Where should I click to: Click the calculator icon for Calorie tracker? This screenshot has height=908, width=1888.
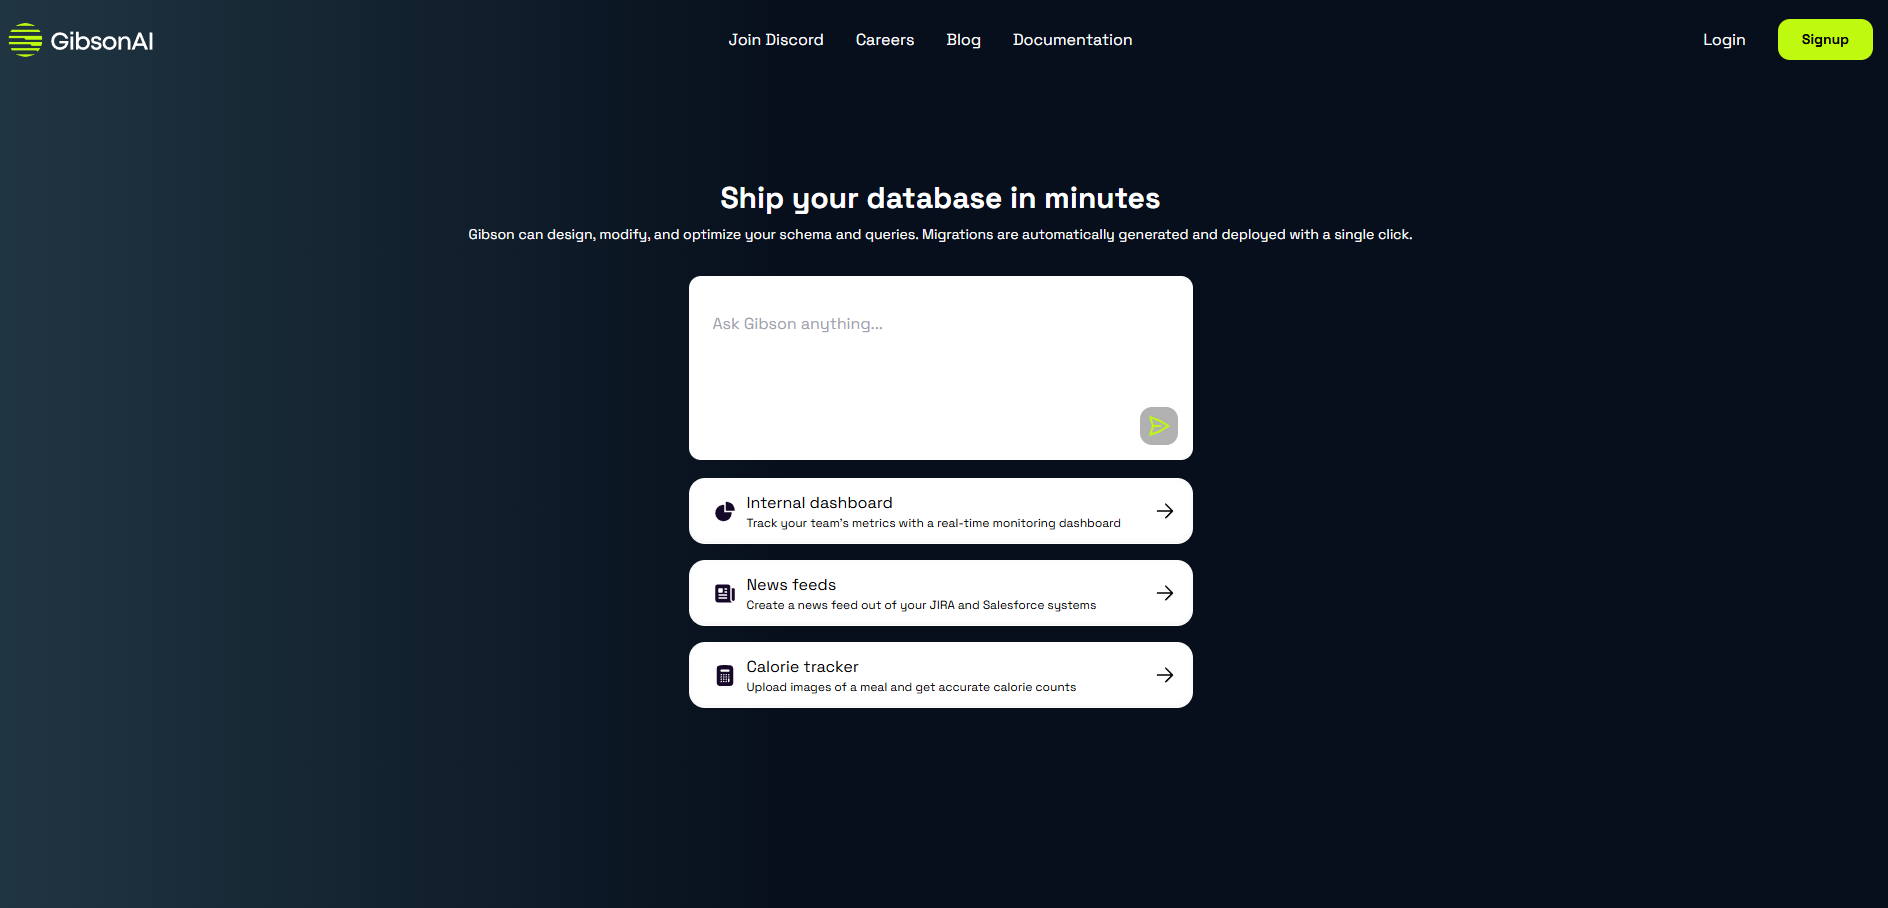coord(725,676)
